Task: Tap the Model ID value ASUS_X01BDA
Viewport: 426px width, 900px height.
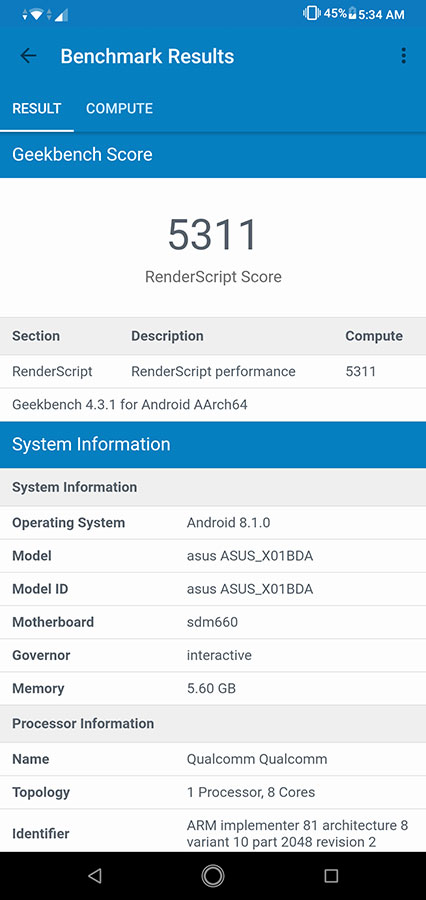Action: click(x=250, y=589)
